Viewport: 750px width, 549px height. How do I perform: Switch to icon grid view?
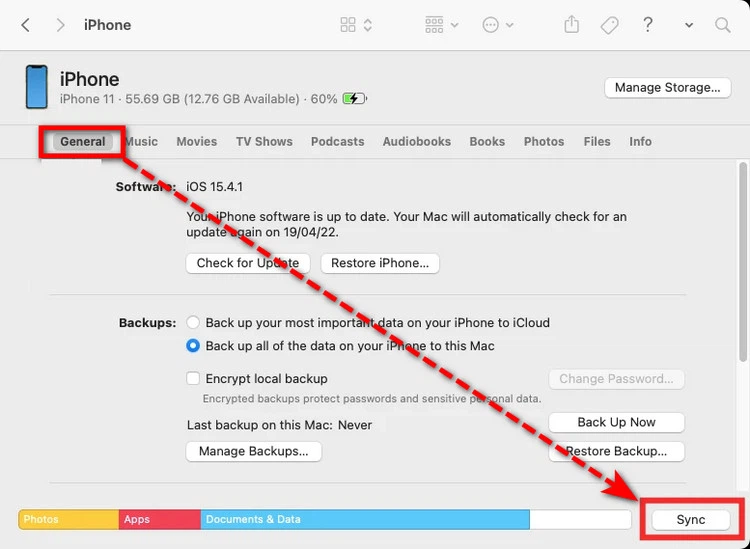(356, 25)
